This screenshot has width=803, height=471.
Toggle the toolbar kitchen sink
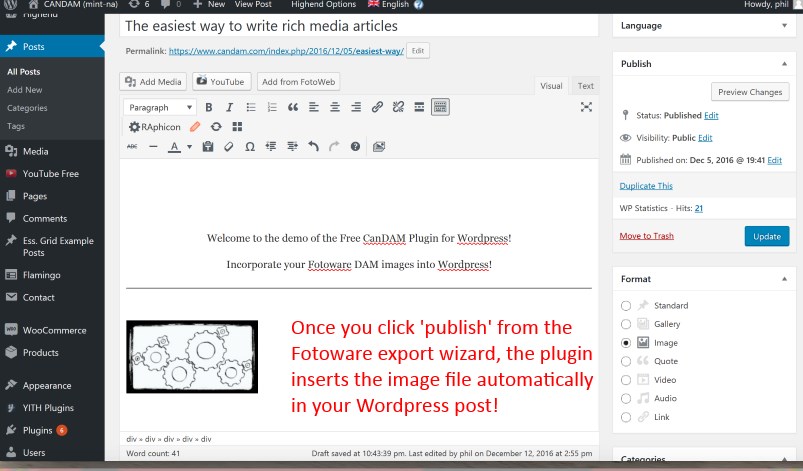(440, 107)
